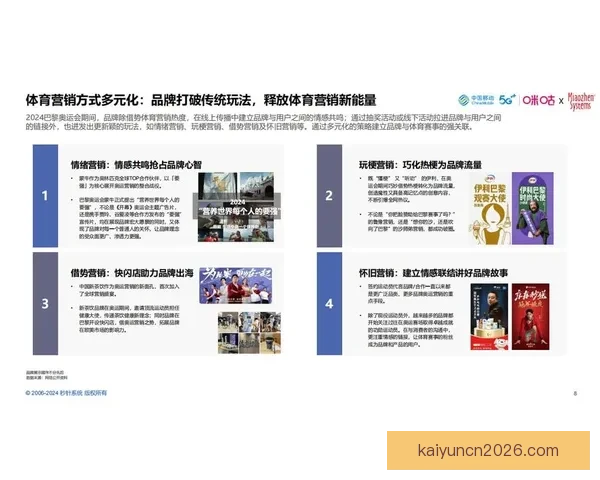The image size is (600, 480).
Task: Click the Miaozhen Systems logo
Action: [581, 101]
